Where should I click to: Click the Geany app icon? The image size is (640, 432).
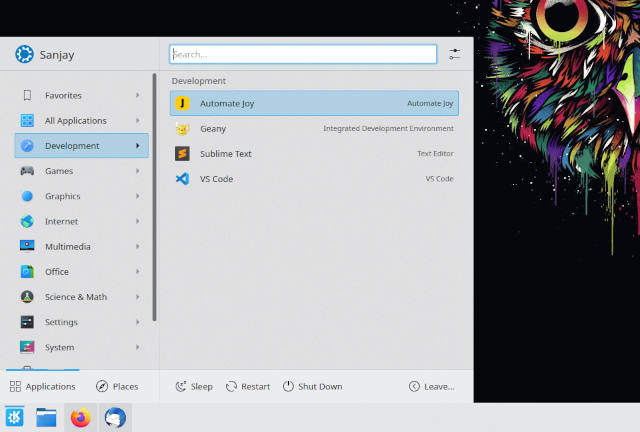click(x=182, y=129)
